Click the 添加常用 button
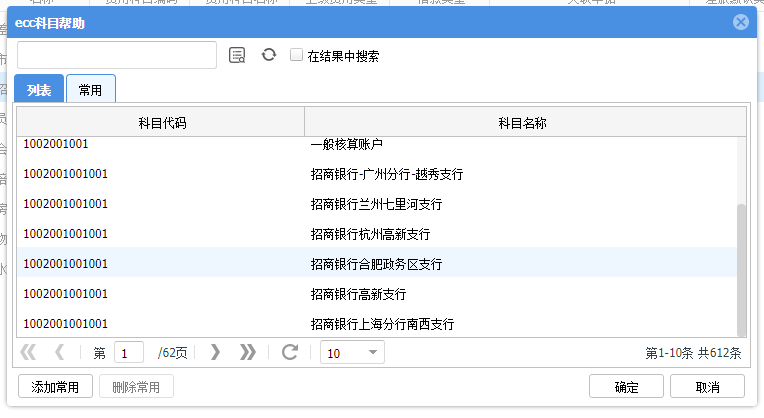The width and height of the screenshot is (764, 418). [55, 387]
